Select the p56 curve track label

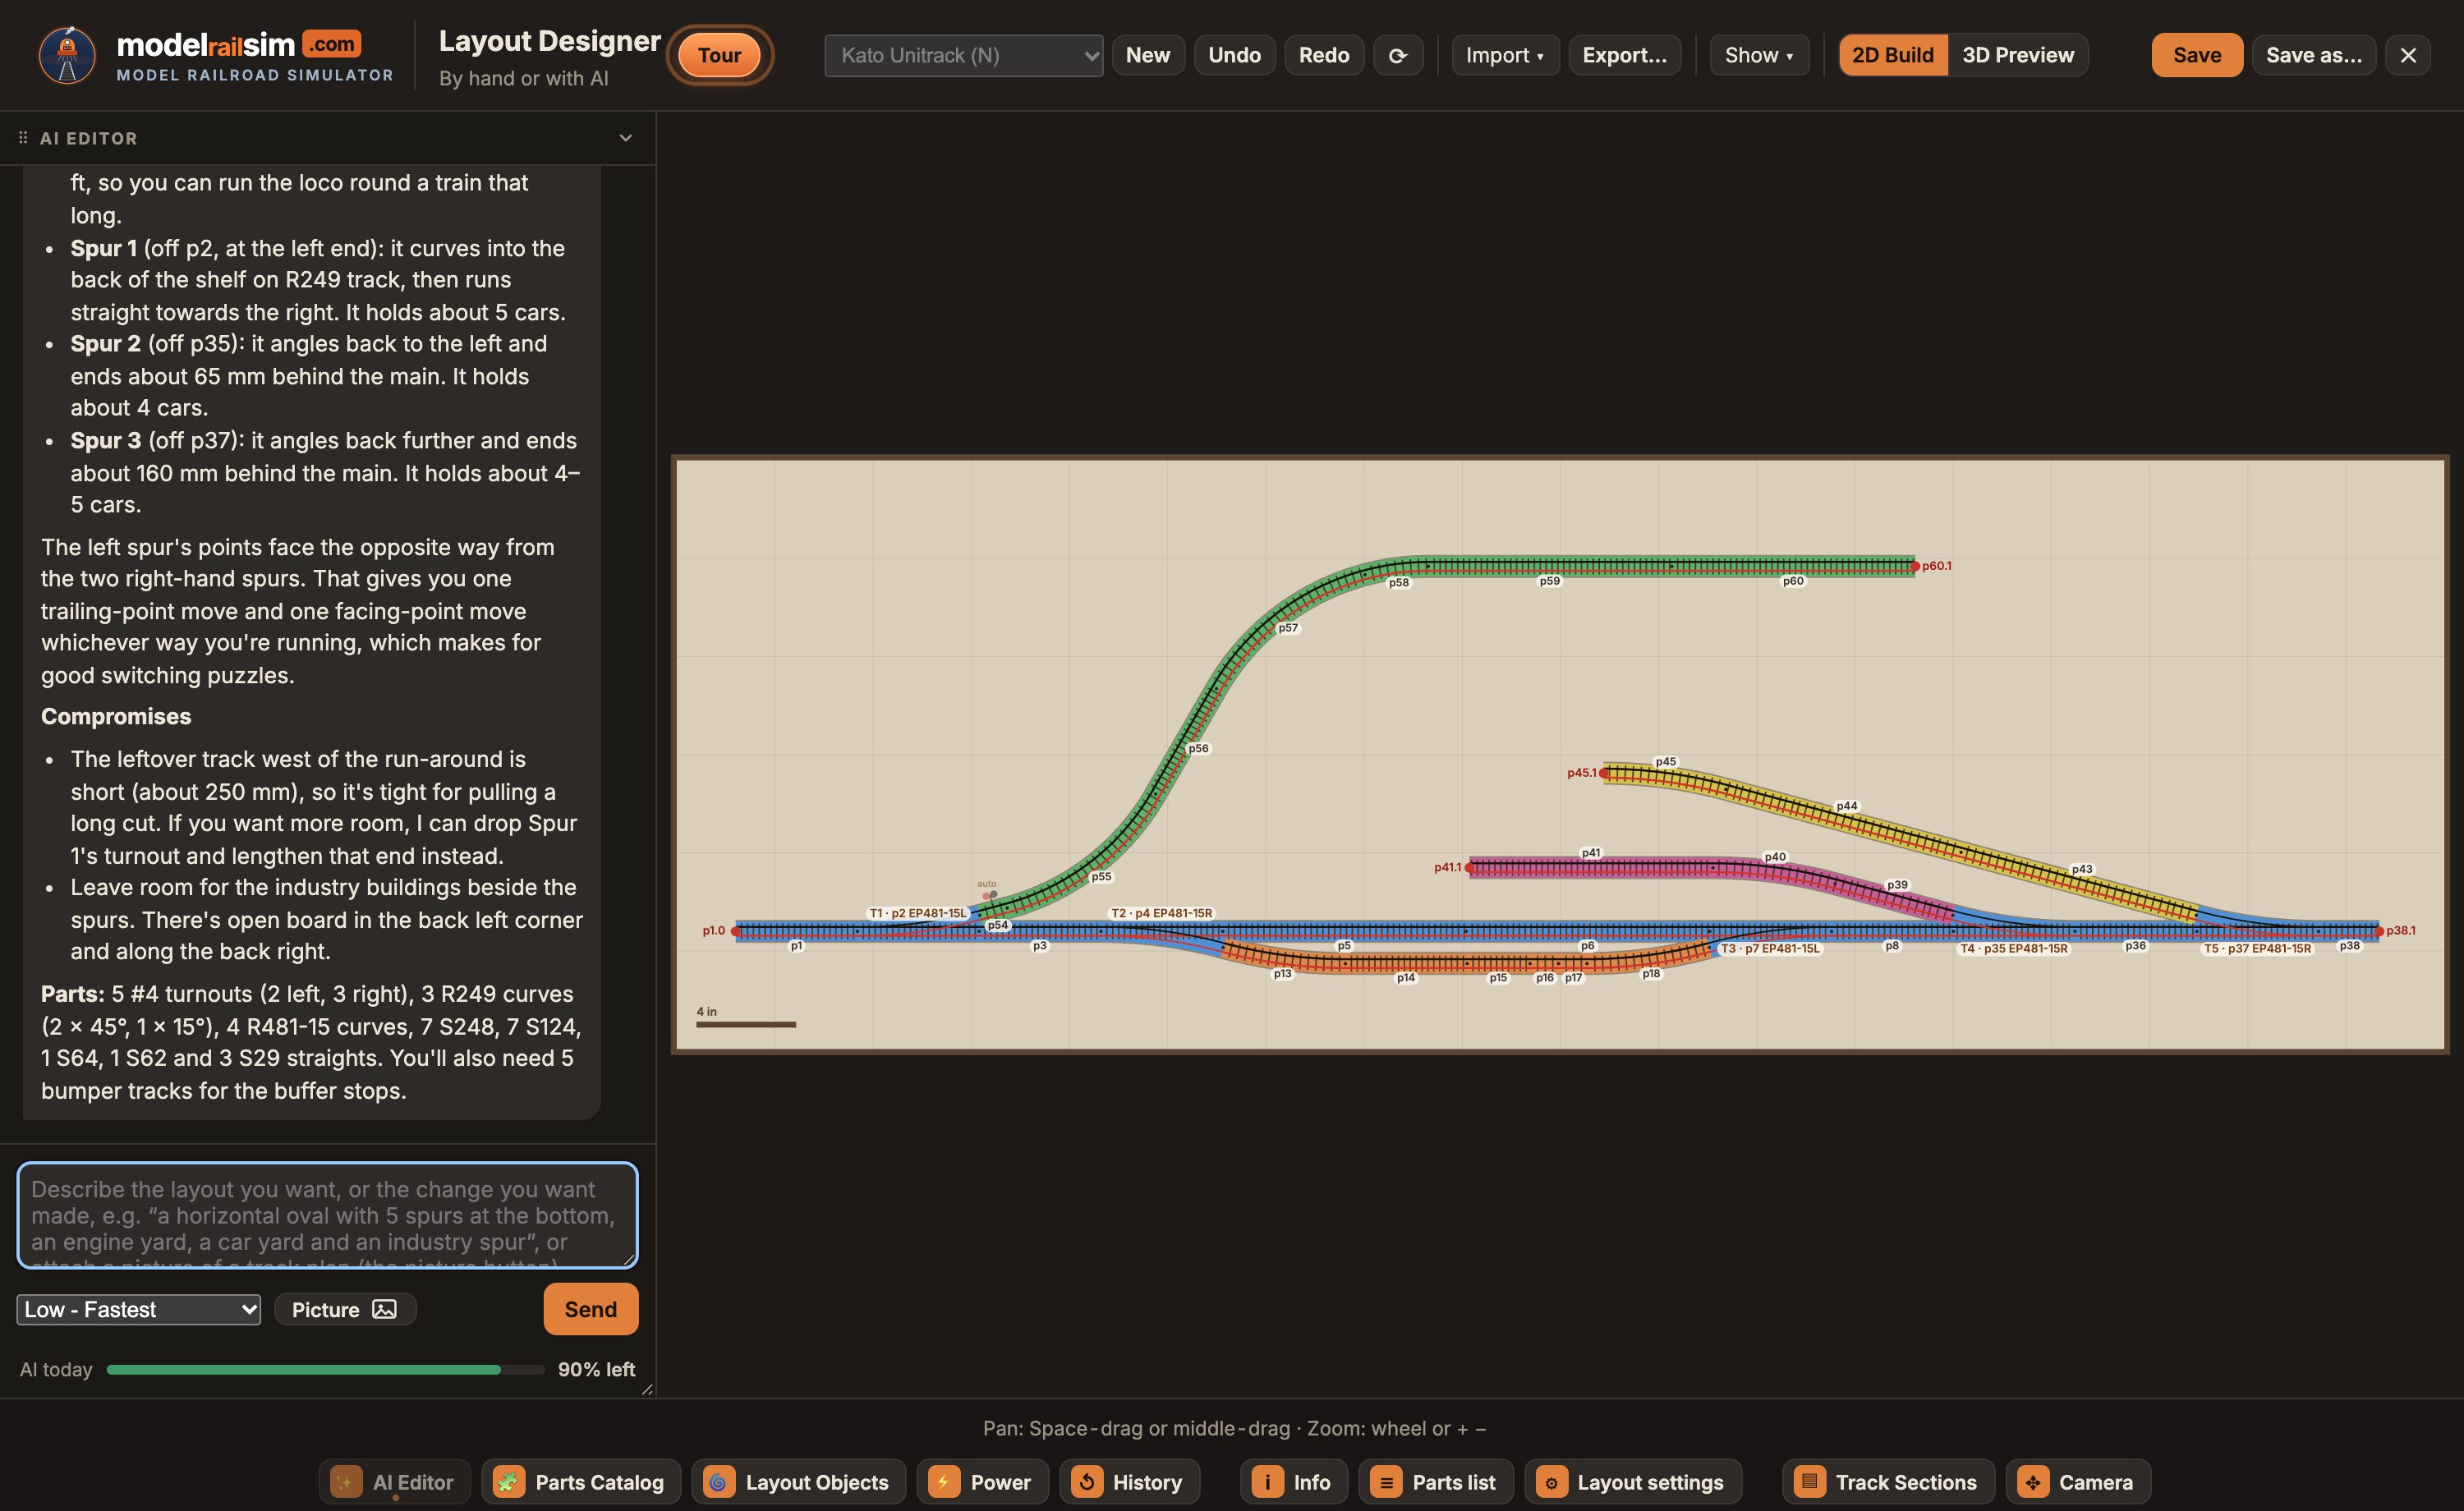point(1198,748)
